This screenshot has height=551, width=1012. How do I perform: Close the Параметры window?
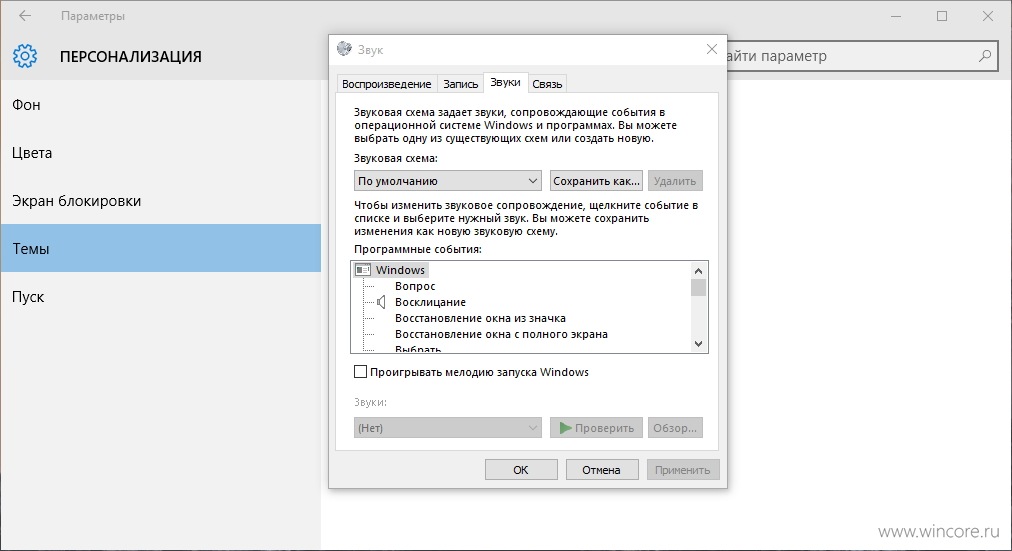(x=987, y=16)
